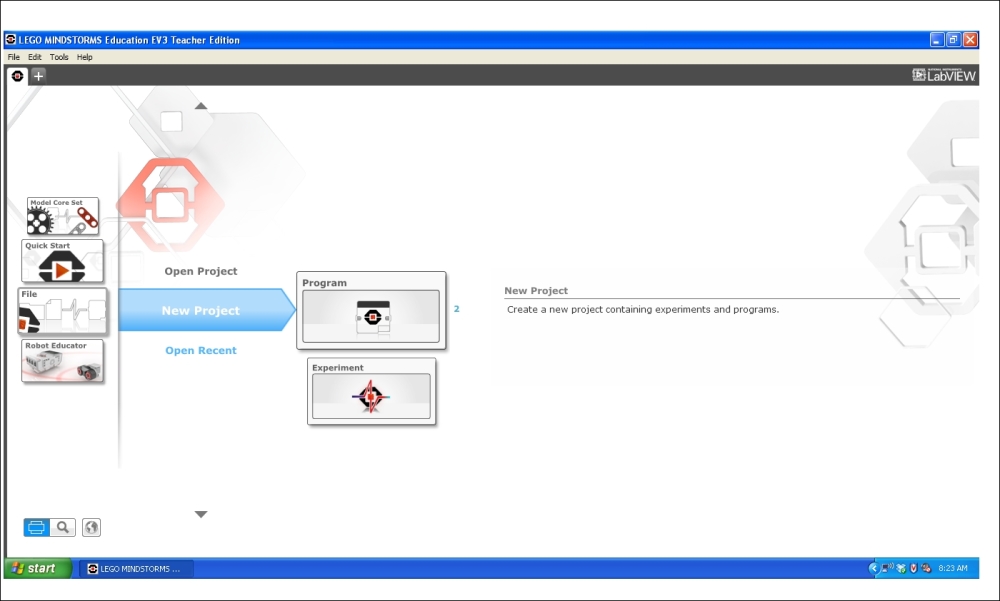
Task: Click the New Project description heading
Action: [x=536, y=290]
